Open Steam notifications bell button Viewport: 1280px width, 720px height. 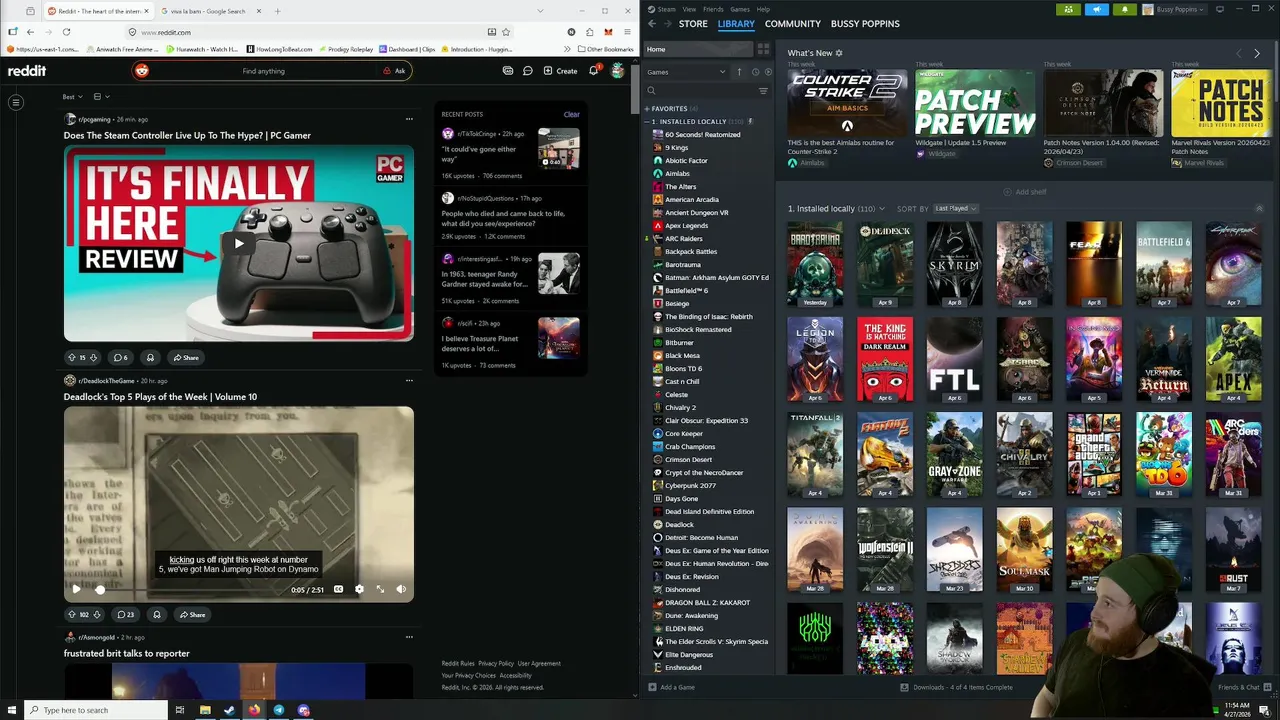(x=1124, y=9)
